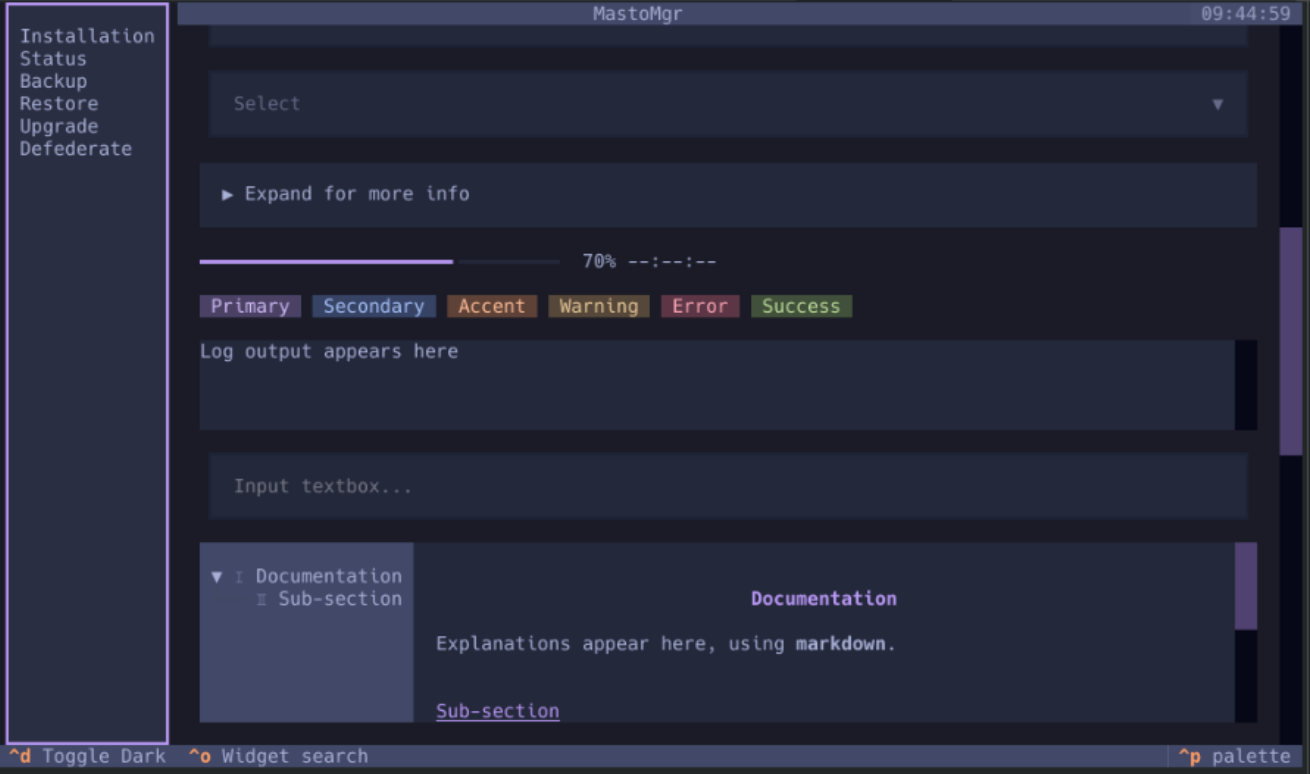
Task: Click the Accent color label
Action: click(x=491, y=307)
